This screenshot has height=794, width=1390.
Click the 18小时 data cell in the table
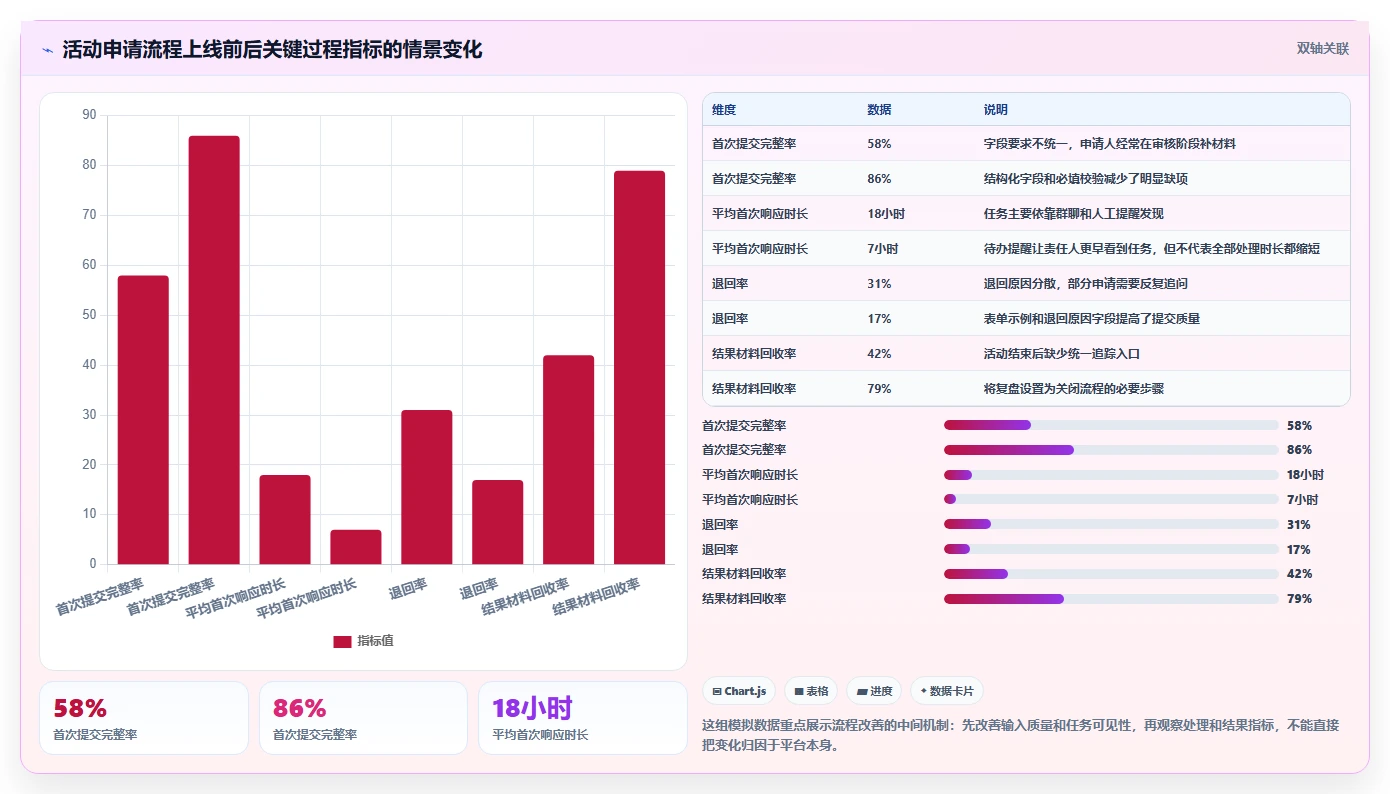click(886, 214)
